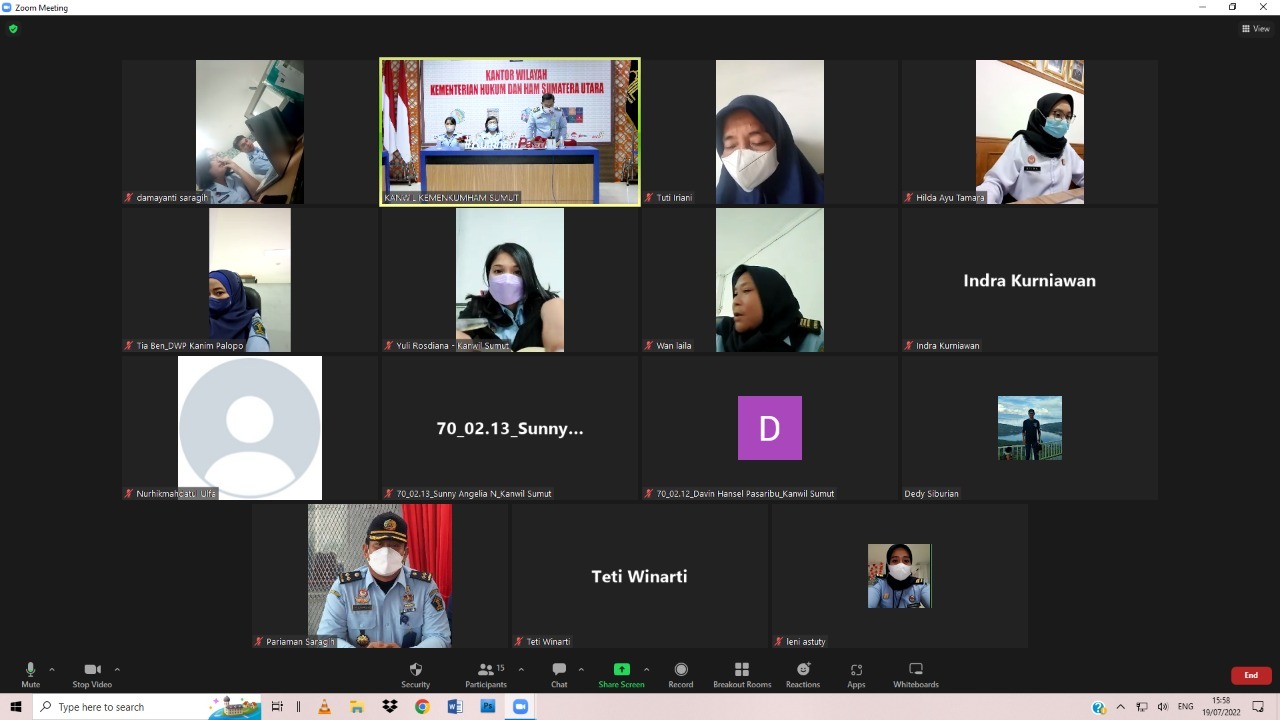Screen dimensions: 1280x720
Task: Click the red End meeting button
Action: (x=1250, y=676)
